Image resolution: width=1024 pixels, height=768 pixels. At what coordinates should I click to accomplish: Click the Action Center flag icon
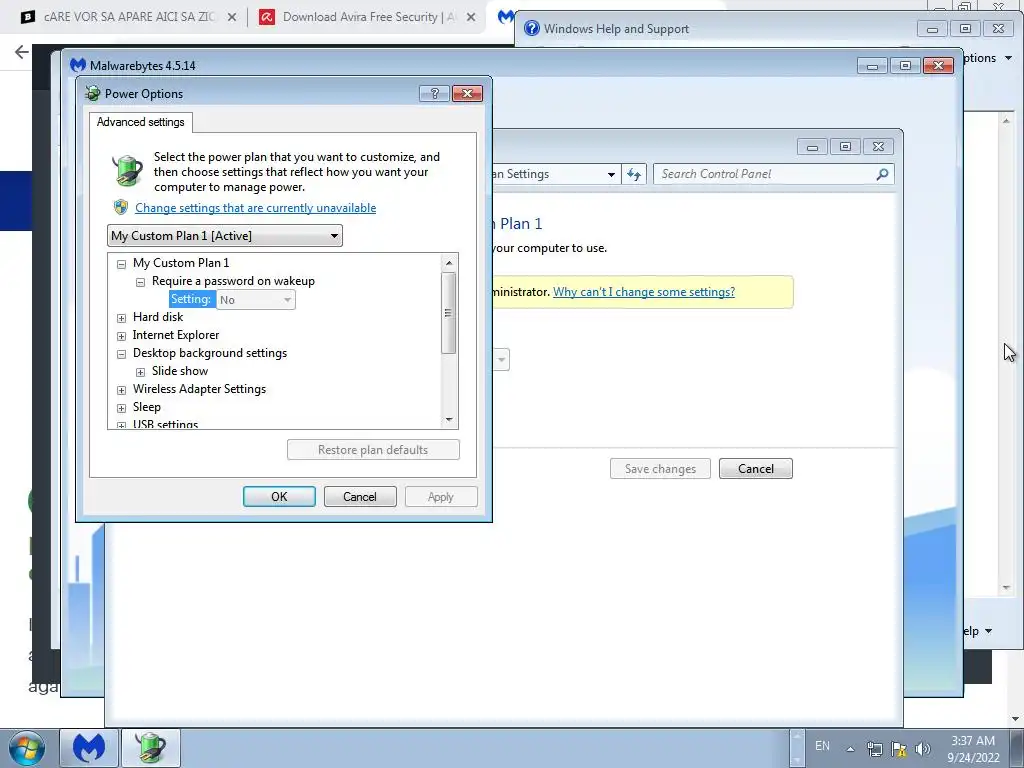coord(899,748)
